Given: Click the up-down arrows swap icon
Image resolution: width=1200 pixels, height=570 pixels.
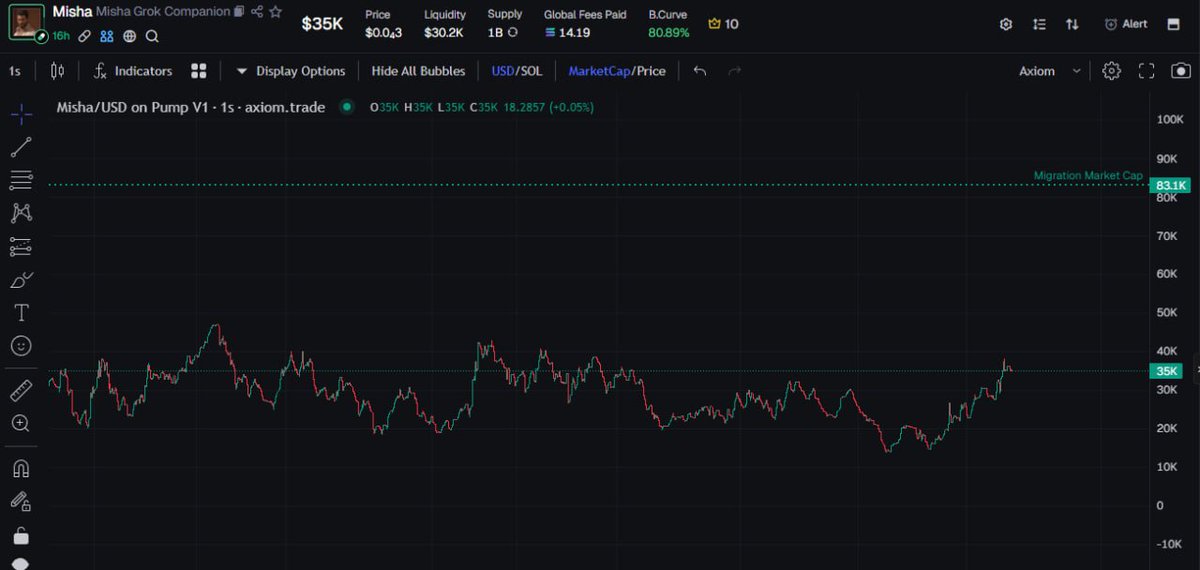Looking at the screenshot, I should (1073, 24).
